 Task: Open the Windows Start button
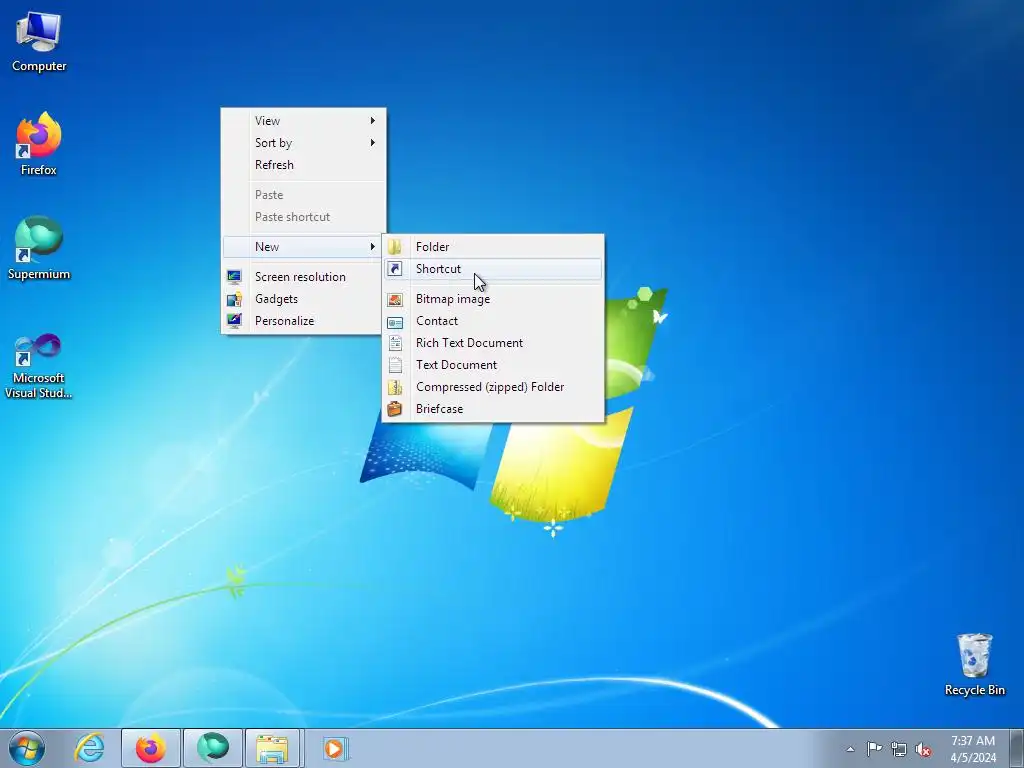coord(27,748)
